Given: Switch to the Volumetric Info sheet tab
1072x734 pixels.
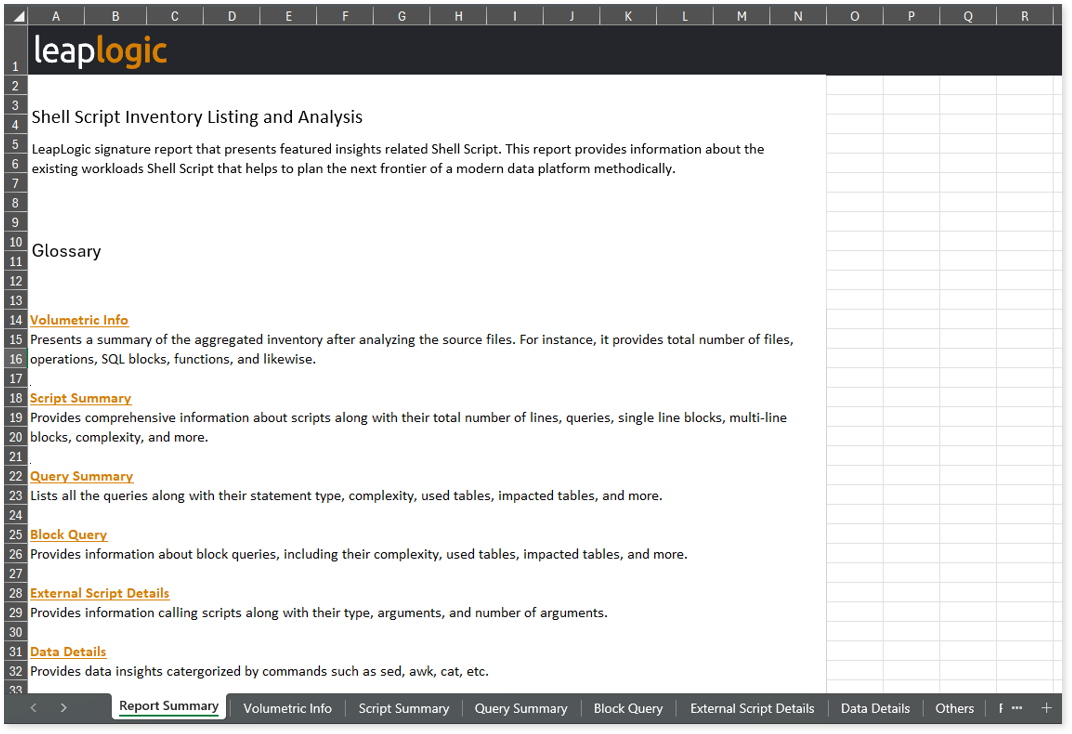Looking at the screenshot, I should (x=287, y=708).
